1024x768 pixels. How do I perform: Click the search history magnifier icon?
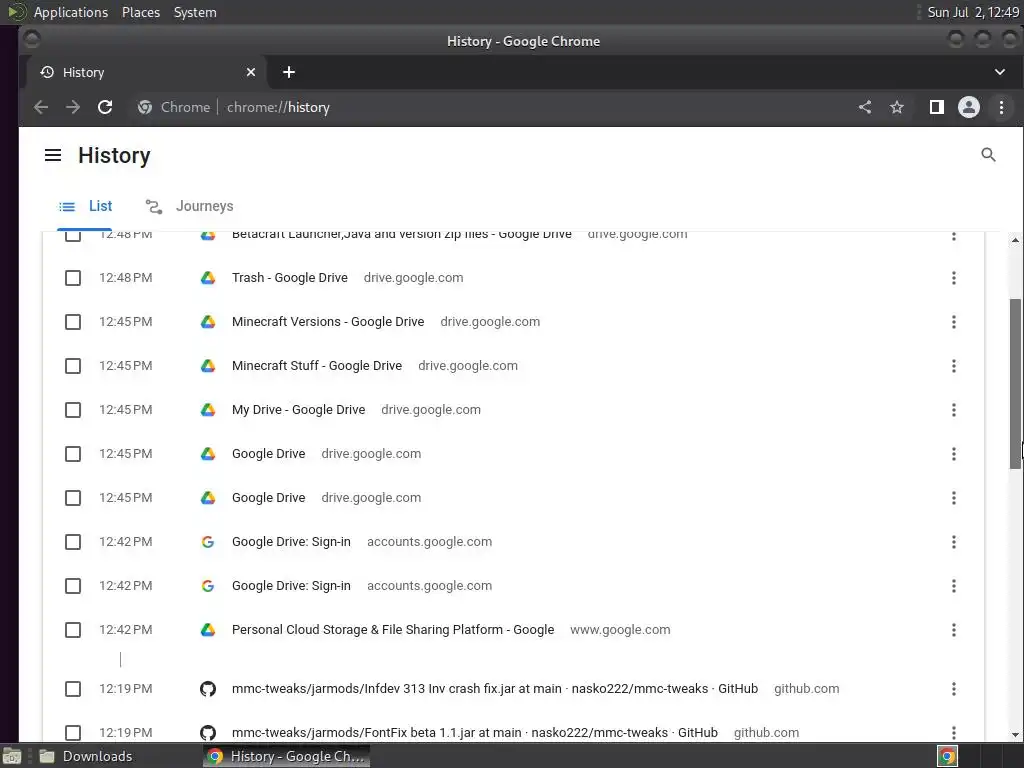(x=988, y=155)
